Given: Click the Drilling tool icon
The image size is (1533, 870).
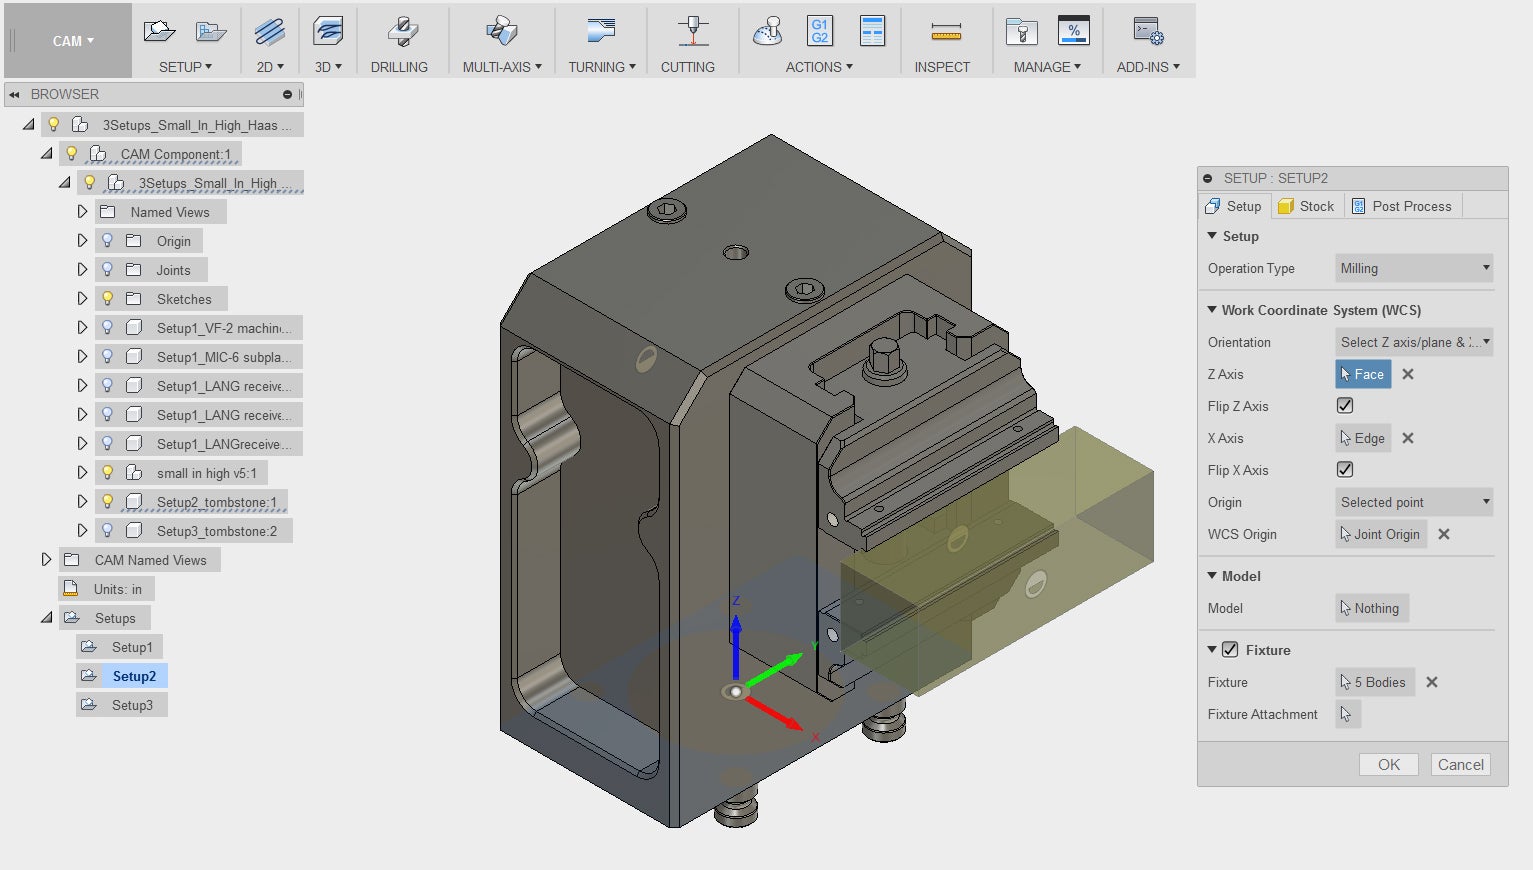Looking at the screenshot, I should coord(401,33).
